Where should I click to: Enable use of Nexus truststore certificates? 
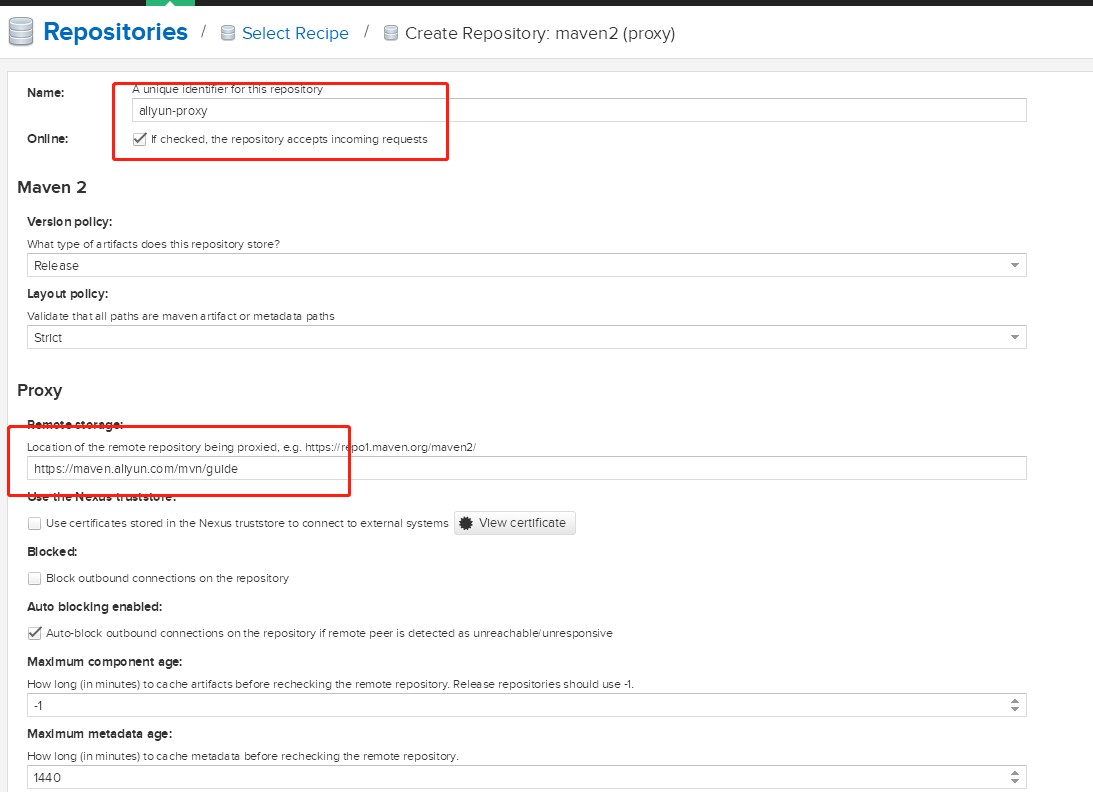[35, 523]
